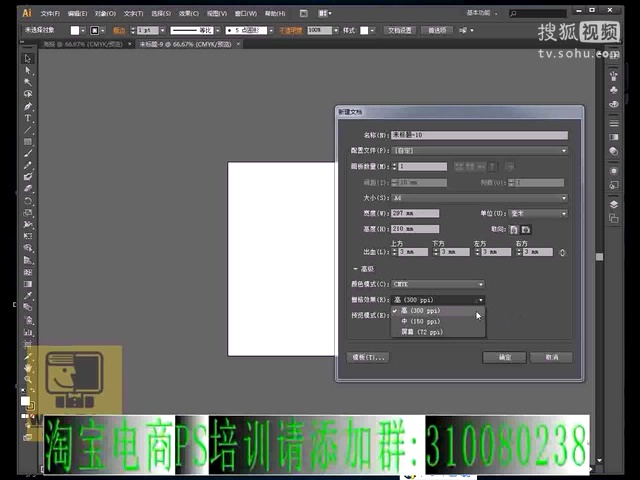The height and width of the screenshot is (480, 640).
Task: Open the 编辑(E) menu
Action: tap(78, 13)
